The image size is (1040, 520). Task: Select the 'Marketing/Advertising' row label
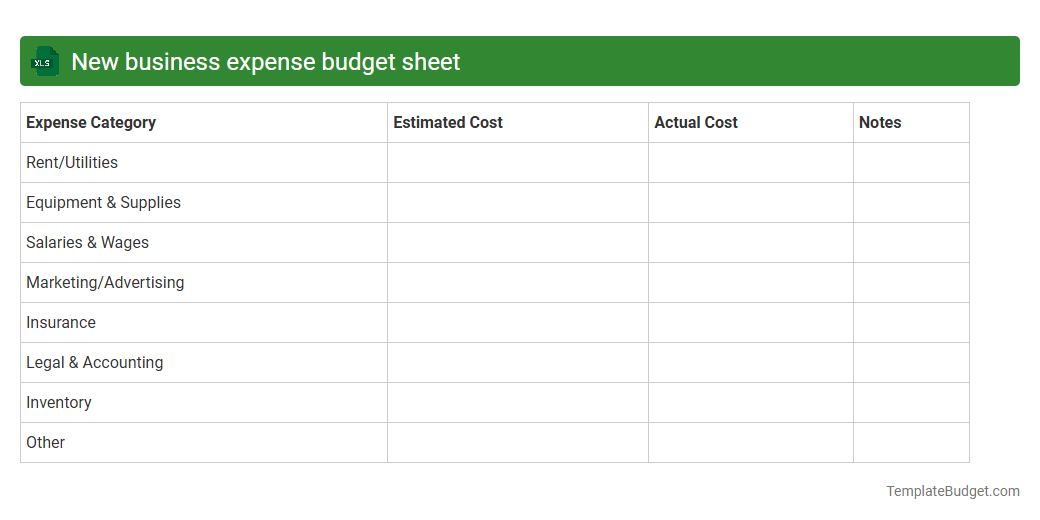(x=105, y=283)
